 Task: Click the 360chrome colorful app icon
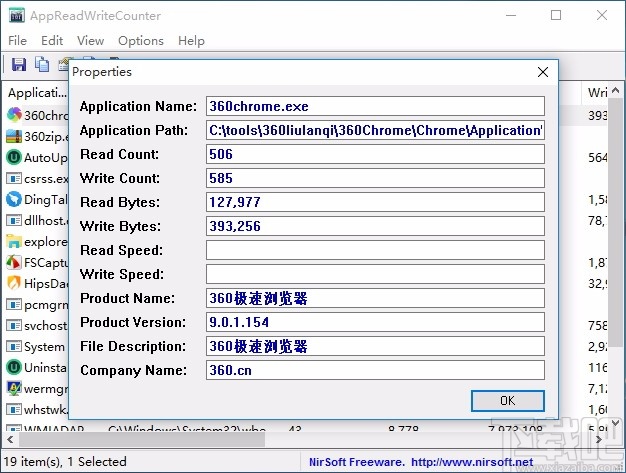click(x=14, y=115)
